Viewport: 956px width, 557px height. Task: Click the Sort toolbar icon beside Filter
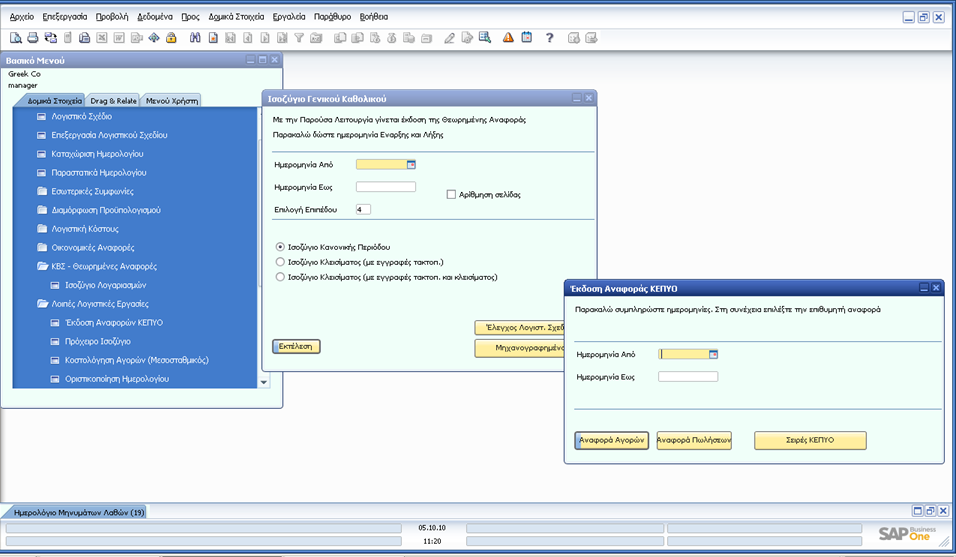(x=316, y=38)
